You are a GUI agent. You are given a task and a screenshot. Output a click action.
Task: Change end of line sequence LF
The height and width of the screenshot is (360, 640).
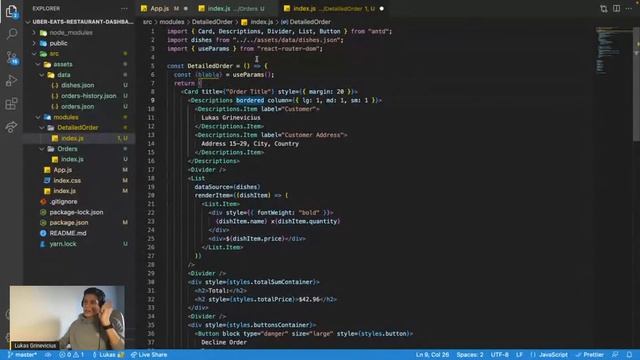click(519, 355)
